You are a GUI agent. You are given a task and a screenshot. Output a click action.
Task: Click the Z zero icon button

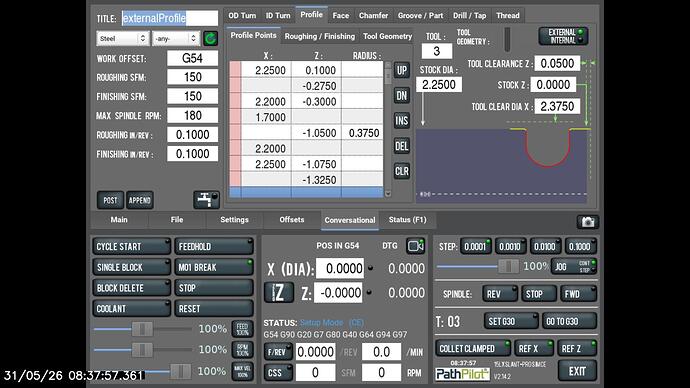(x=279, y=293)
